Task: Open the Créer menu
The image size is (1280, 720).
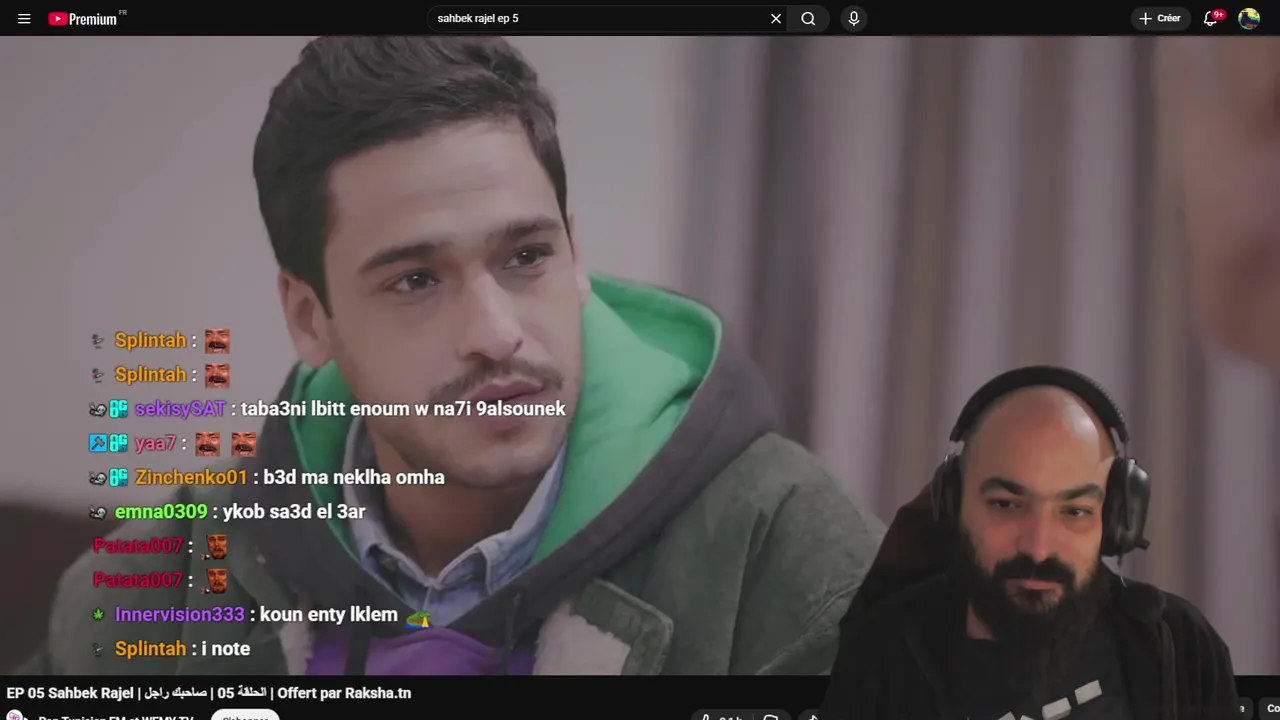Action: pyautogui.click(x=1160, y=18)
